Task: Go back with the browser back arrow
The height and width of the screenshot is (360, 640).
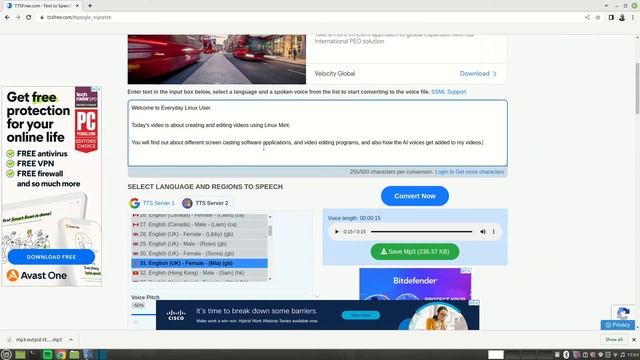Action: [x=7, y=18]
